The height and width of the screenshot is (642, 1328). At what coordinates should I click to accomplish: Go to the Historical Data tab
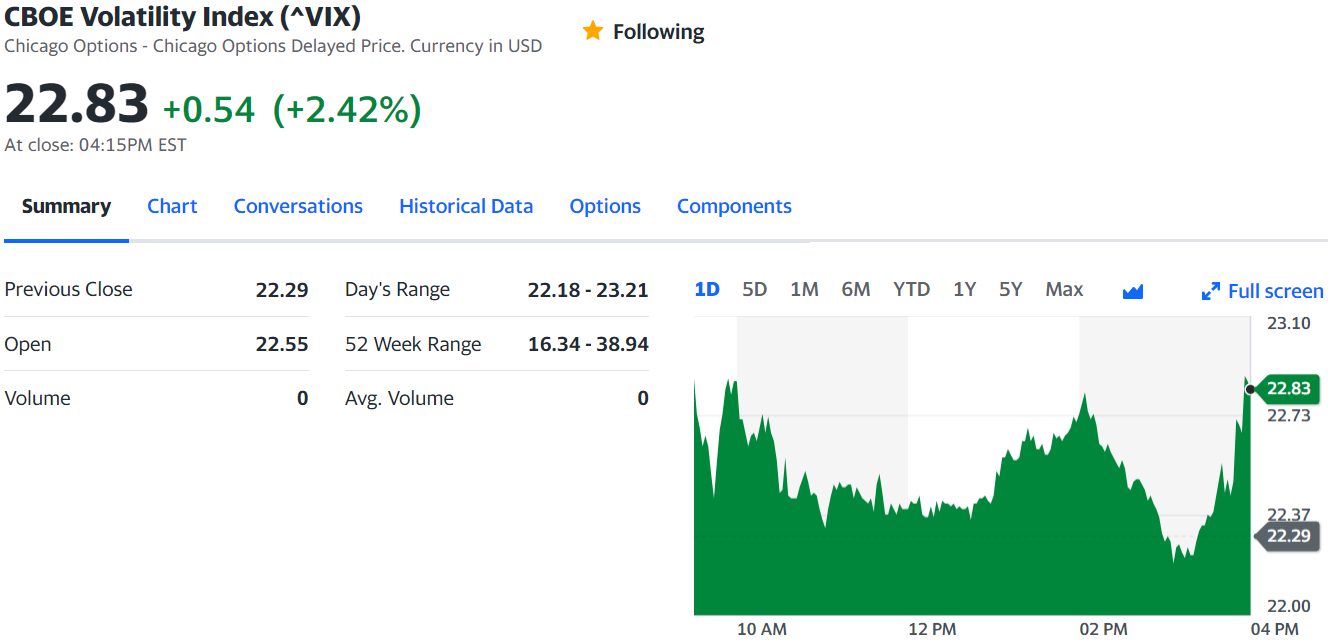pos(466,206)
